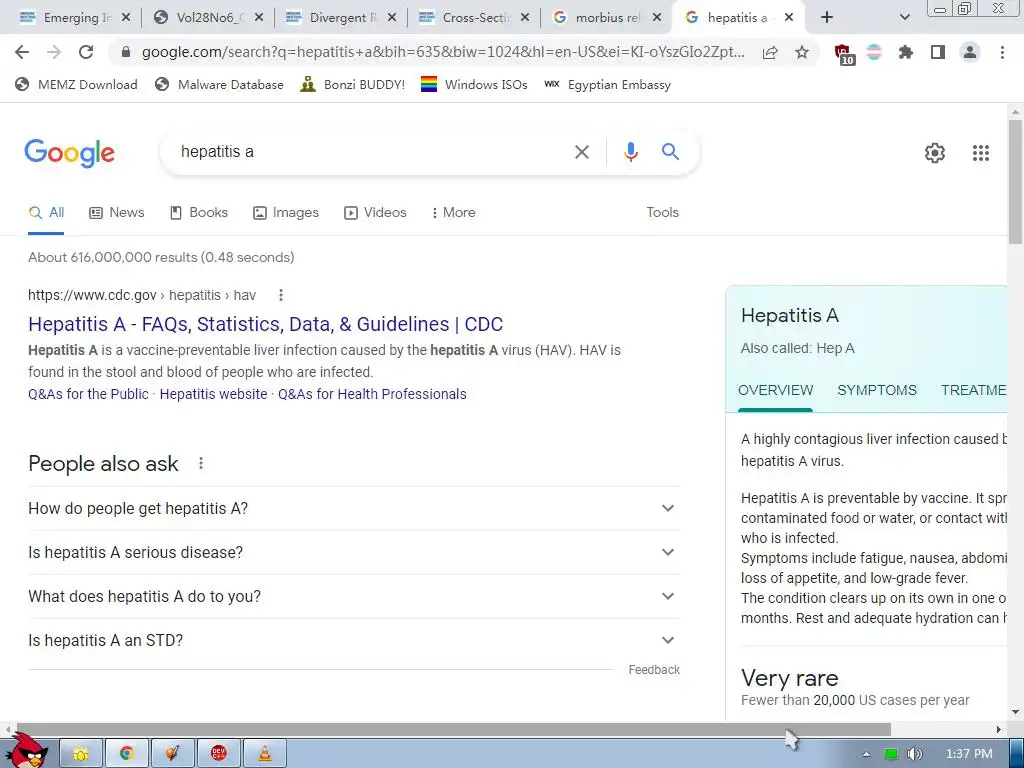Open options dots beside the CDC result

(281, 295)
